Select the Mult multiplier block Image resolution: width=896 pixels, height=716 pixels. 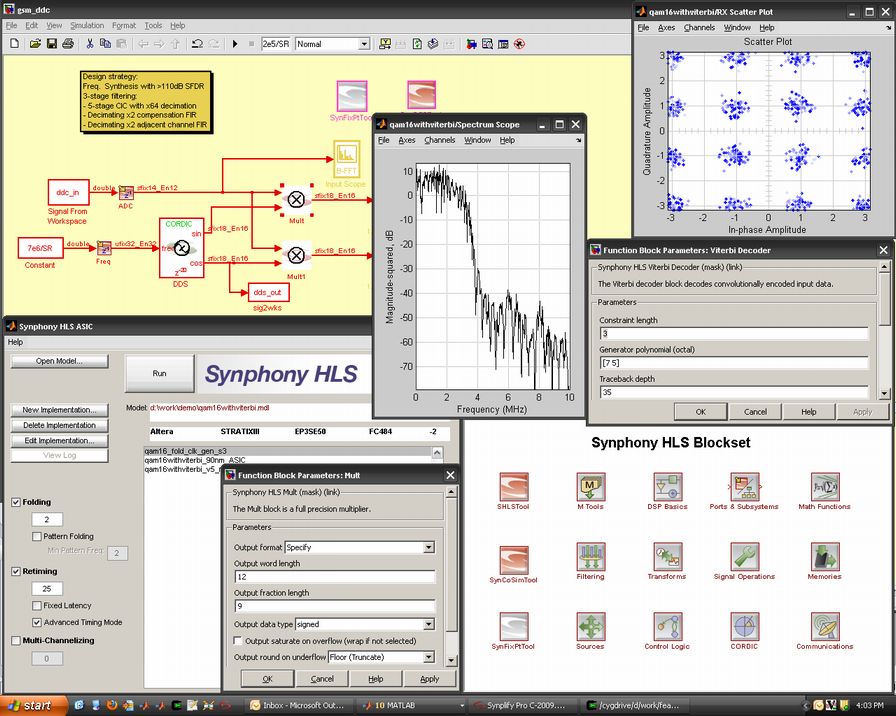point(296,200)
